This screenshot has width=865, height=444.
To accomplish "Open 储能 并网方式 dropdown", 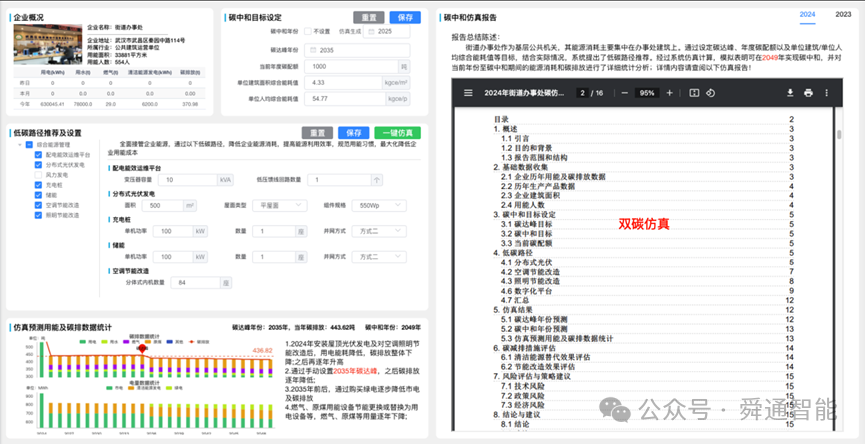I will [379, 257].
